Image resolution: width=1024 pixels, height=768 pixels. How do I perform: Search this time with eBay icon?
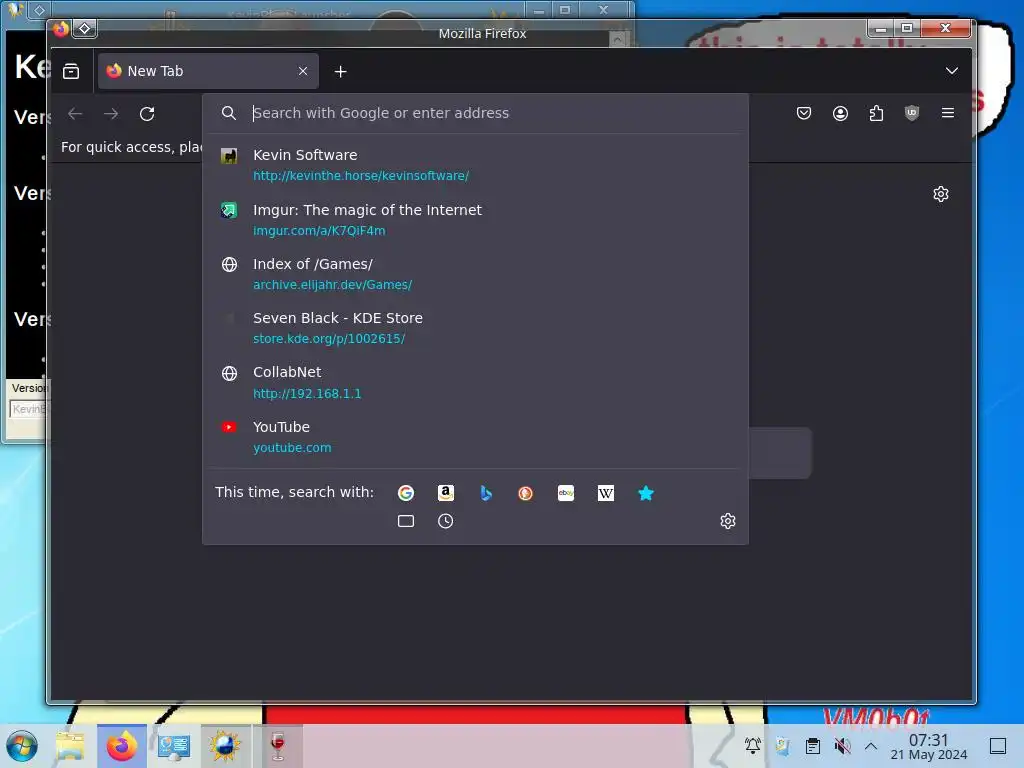point(566,493)
